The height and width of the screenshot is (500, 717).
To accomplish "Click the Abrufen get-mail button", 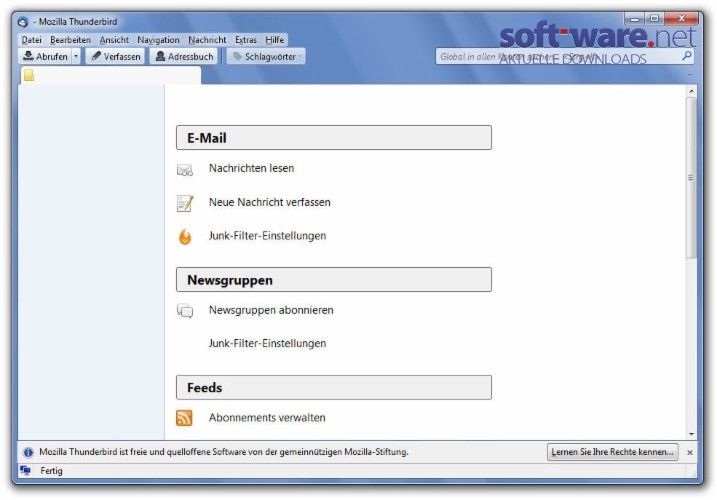I will tap(45, 56).
